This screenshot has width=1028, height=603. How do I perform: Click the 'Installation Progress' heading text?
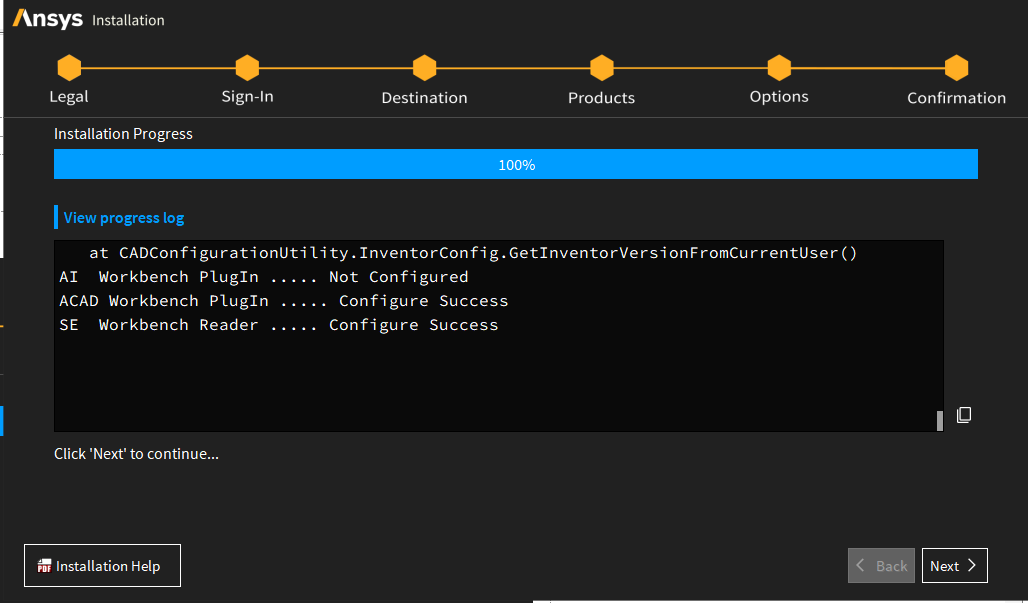(x=123, y=134)
